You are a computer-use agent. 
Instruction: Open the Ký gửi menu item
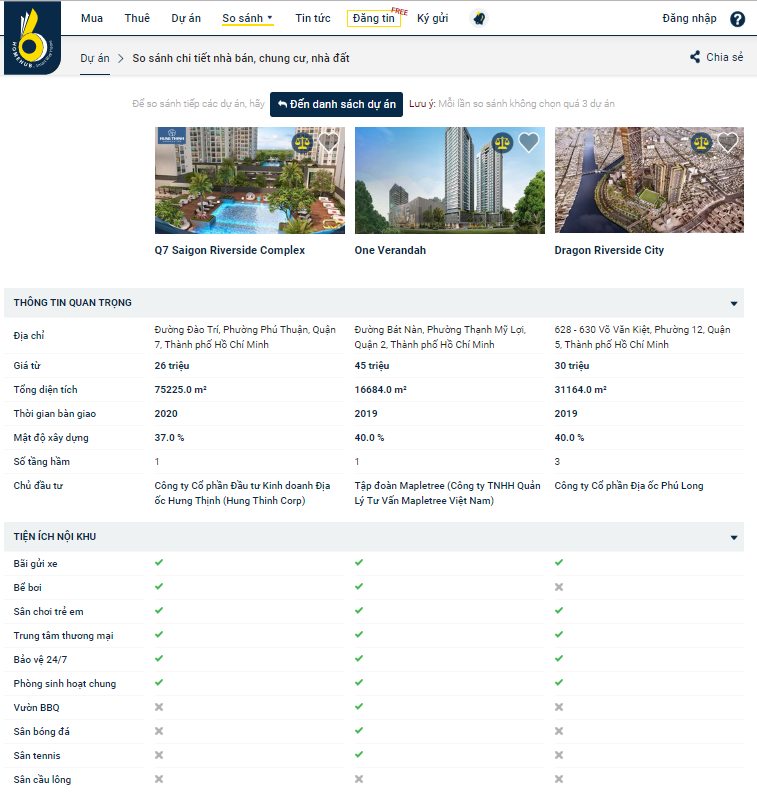coord(432,18)
